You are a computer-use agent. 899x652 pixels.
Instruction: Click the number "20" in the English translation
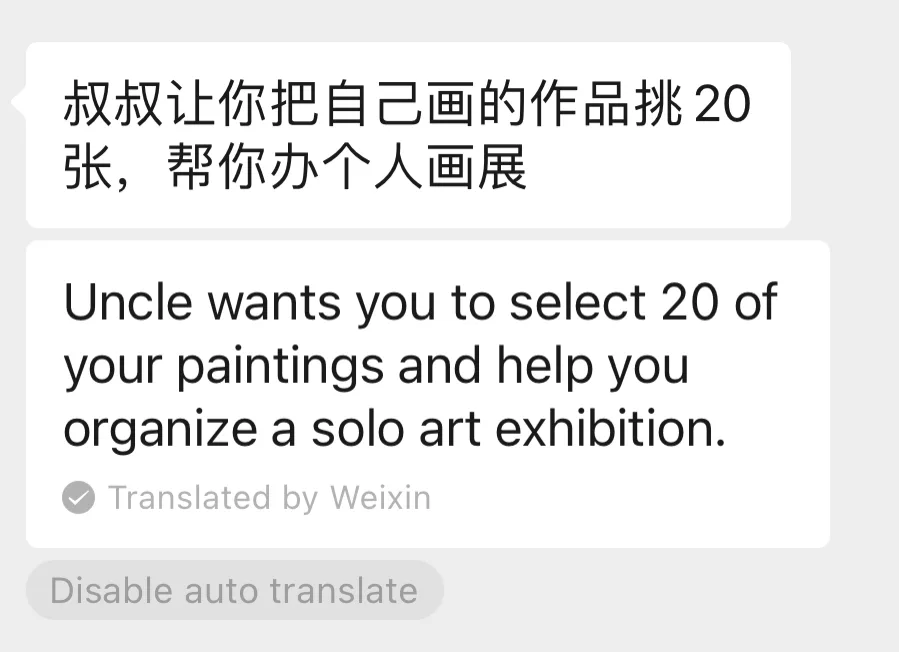click(689, 303)
